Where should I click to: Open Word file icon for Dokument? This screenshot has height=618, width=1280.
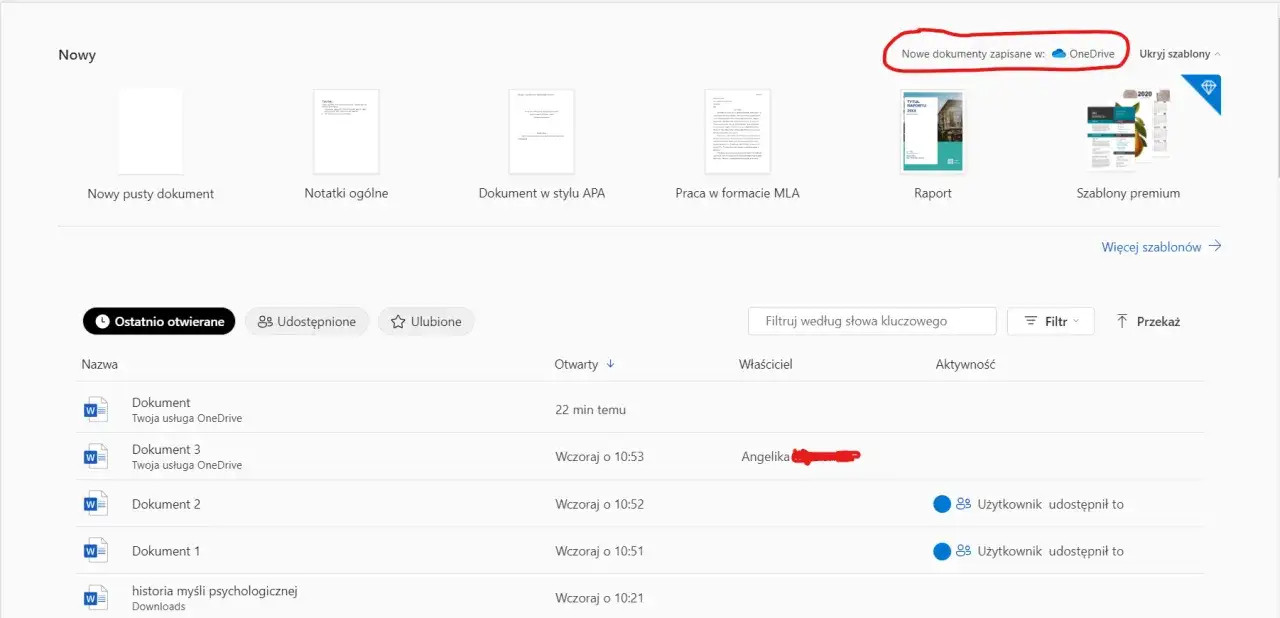pyautogui.click(x=95, y=410)
